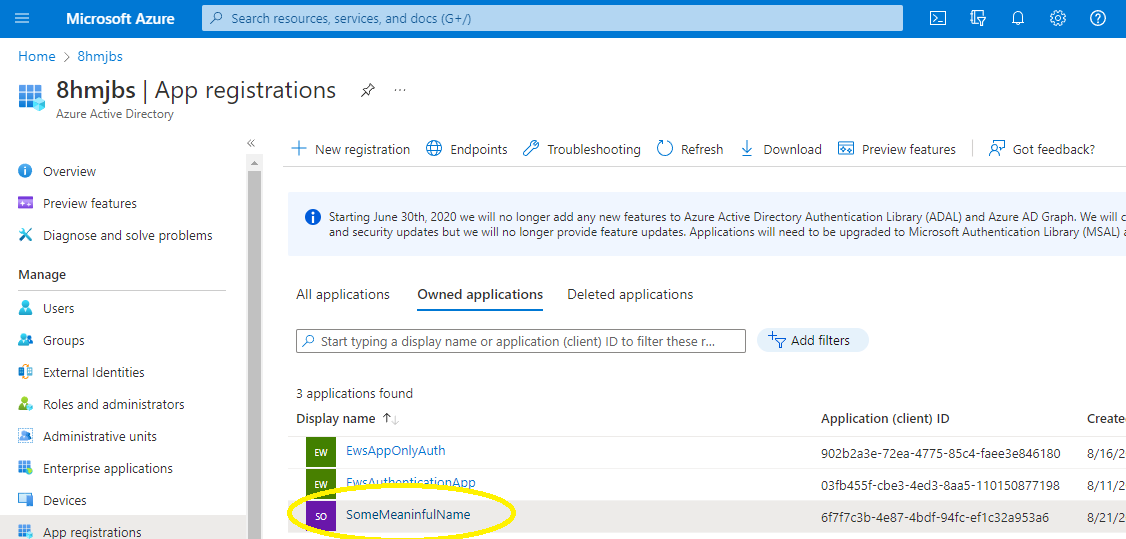Open the SomeMeaninfulName application
Viewport: 1126px width, 539px height.
(x=408, y=515)
